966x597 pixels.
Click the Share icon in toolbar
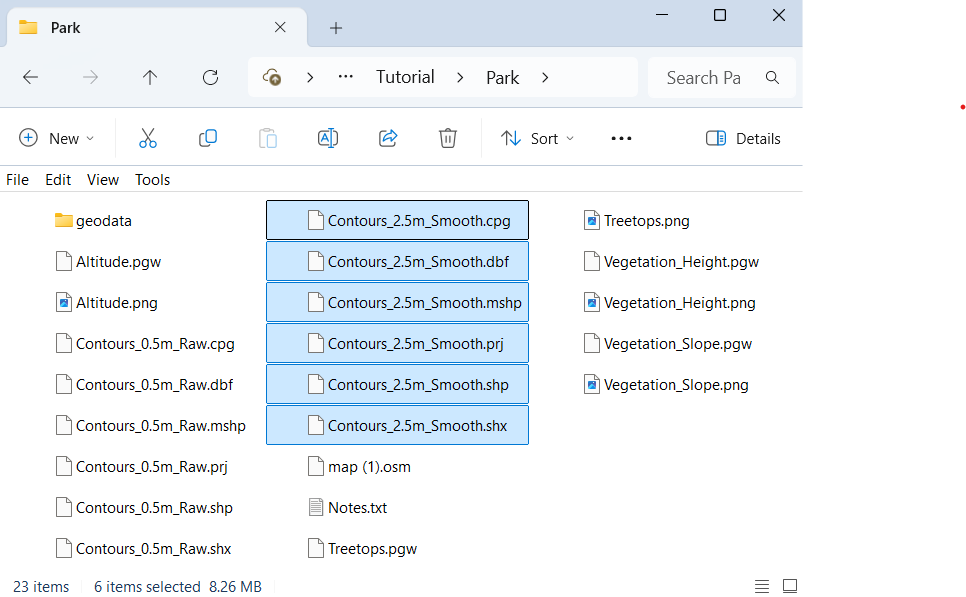(x=388, y=139)
